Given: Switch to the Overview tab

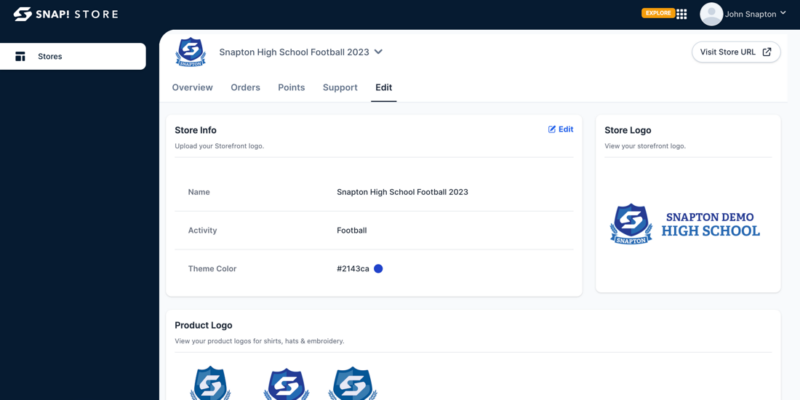Looking at the screenshot, I should [x=192, y=87].
